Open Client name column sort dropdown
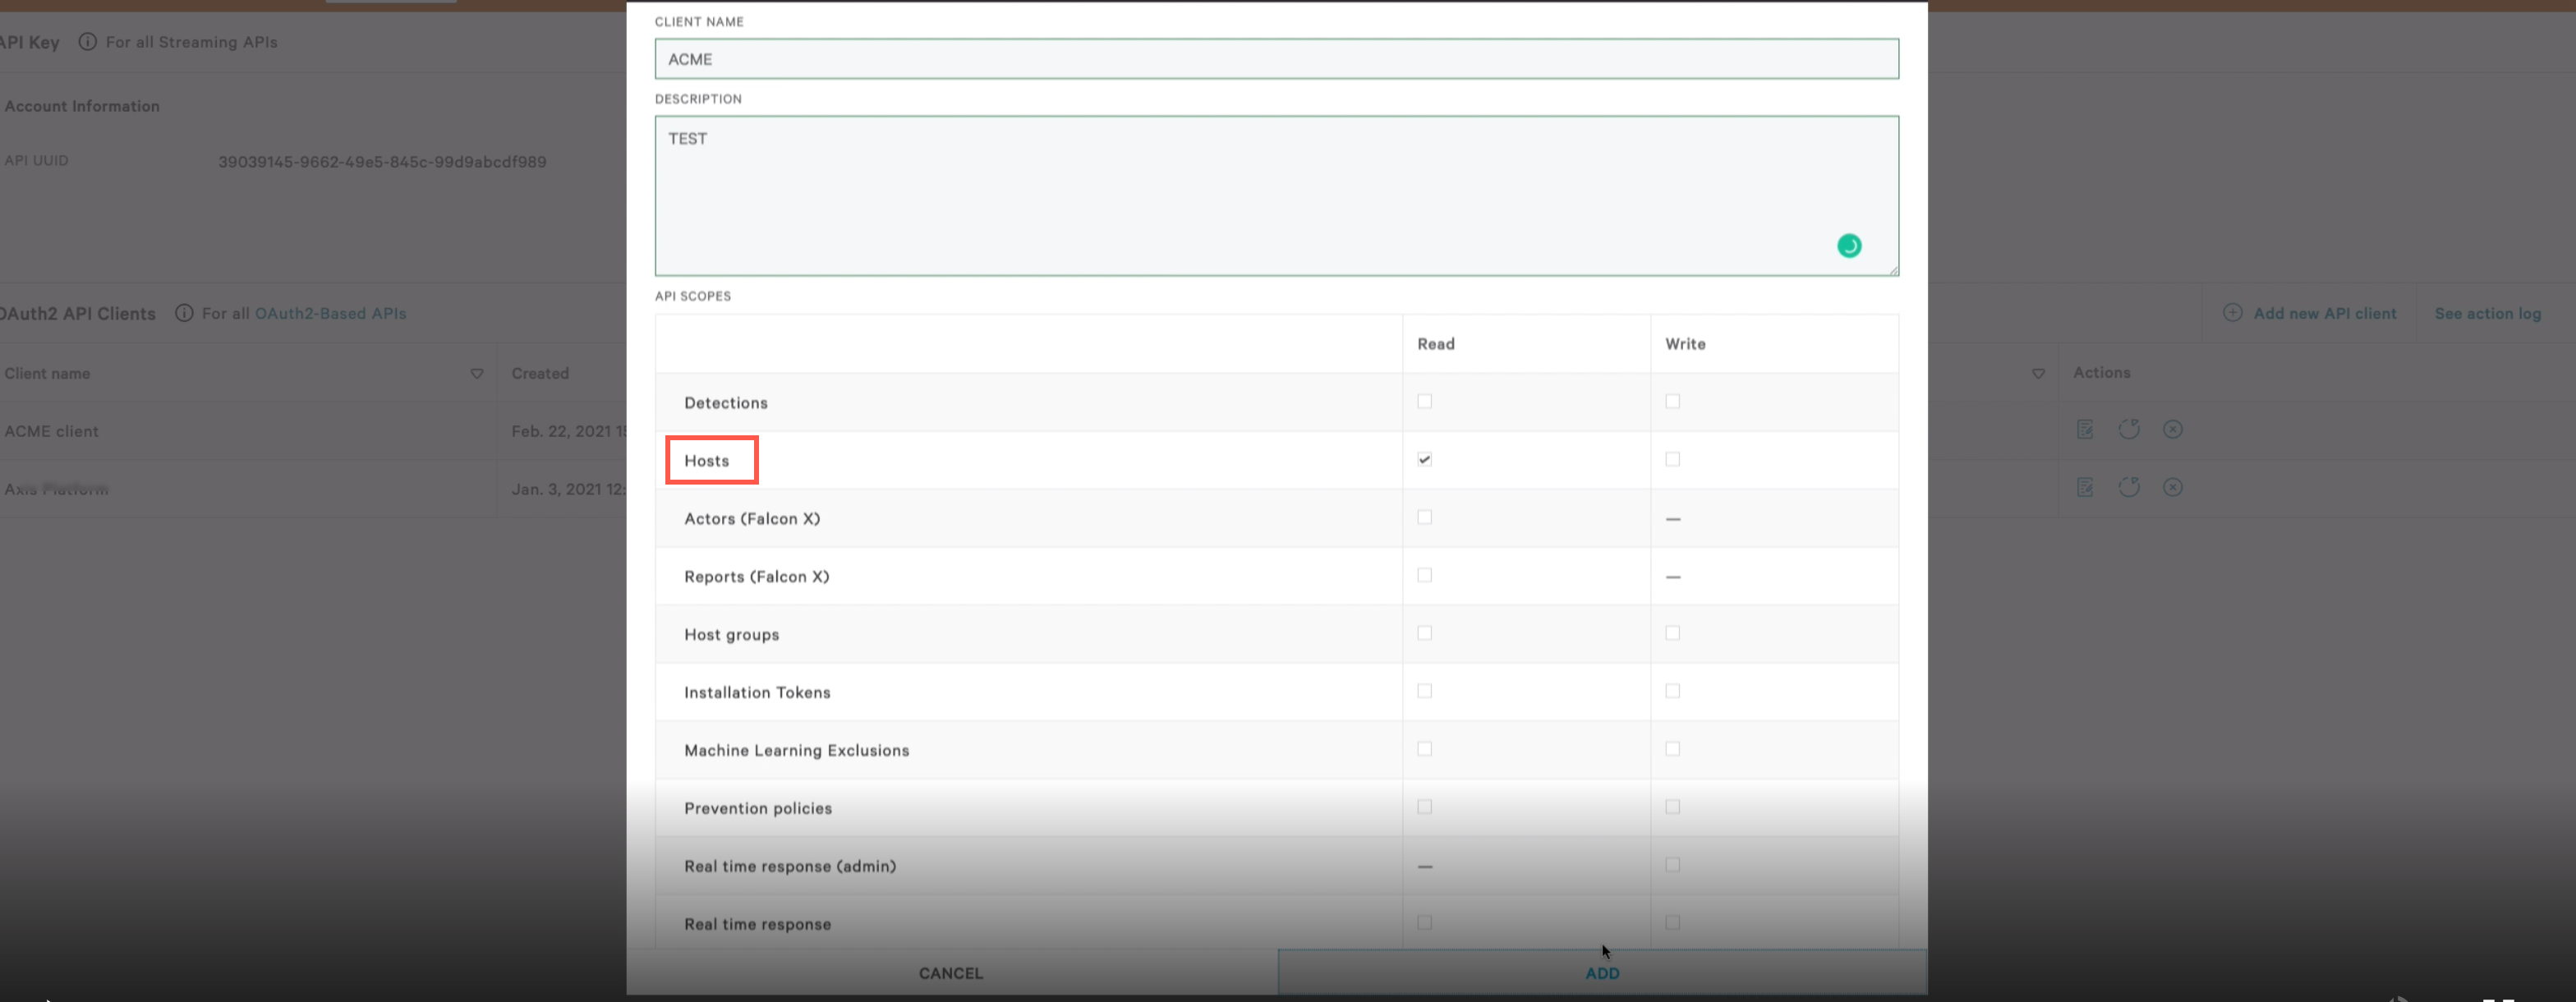 [477, 374]
